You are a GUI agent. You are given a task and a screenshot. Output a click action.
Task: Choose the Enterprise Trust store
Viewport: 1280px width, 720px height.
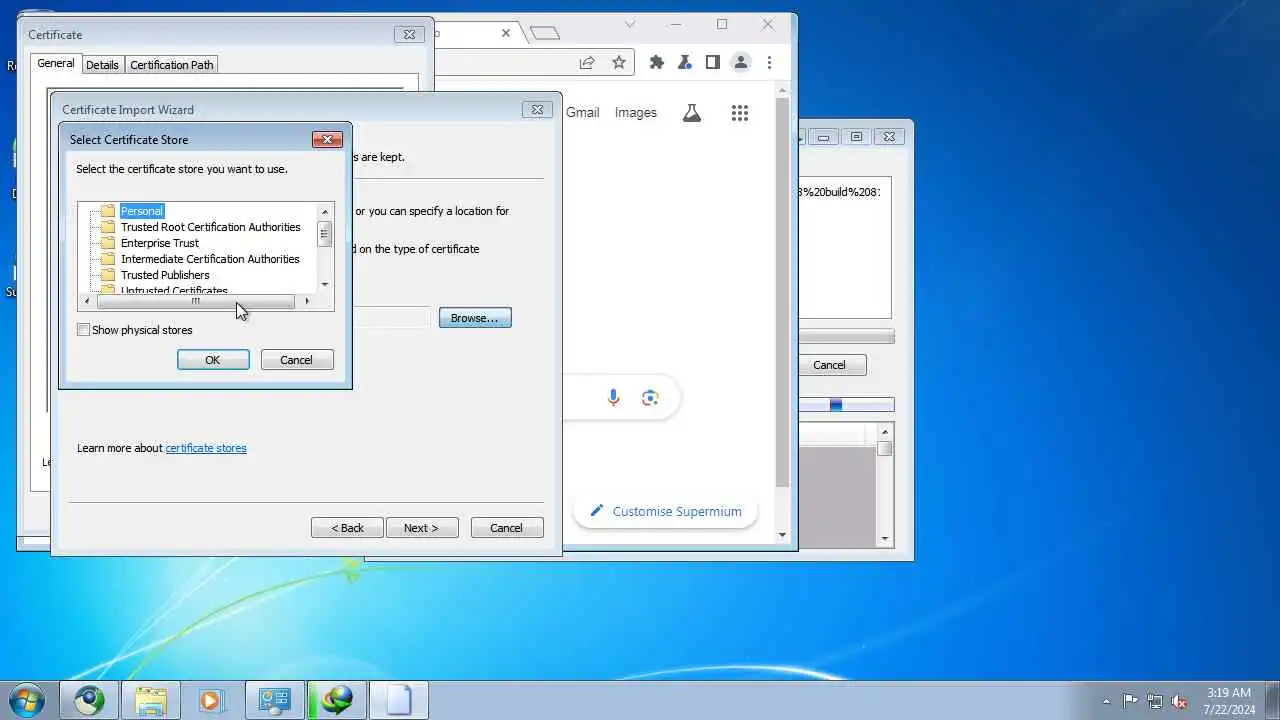159,243
